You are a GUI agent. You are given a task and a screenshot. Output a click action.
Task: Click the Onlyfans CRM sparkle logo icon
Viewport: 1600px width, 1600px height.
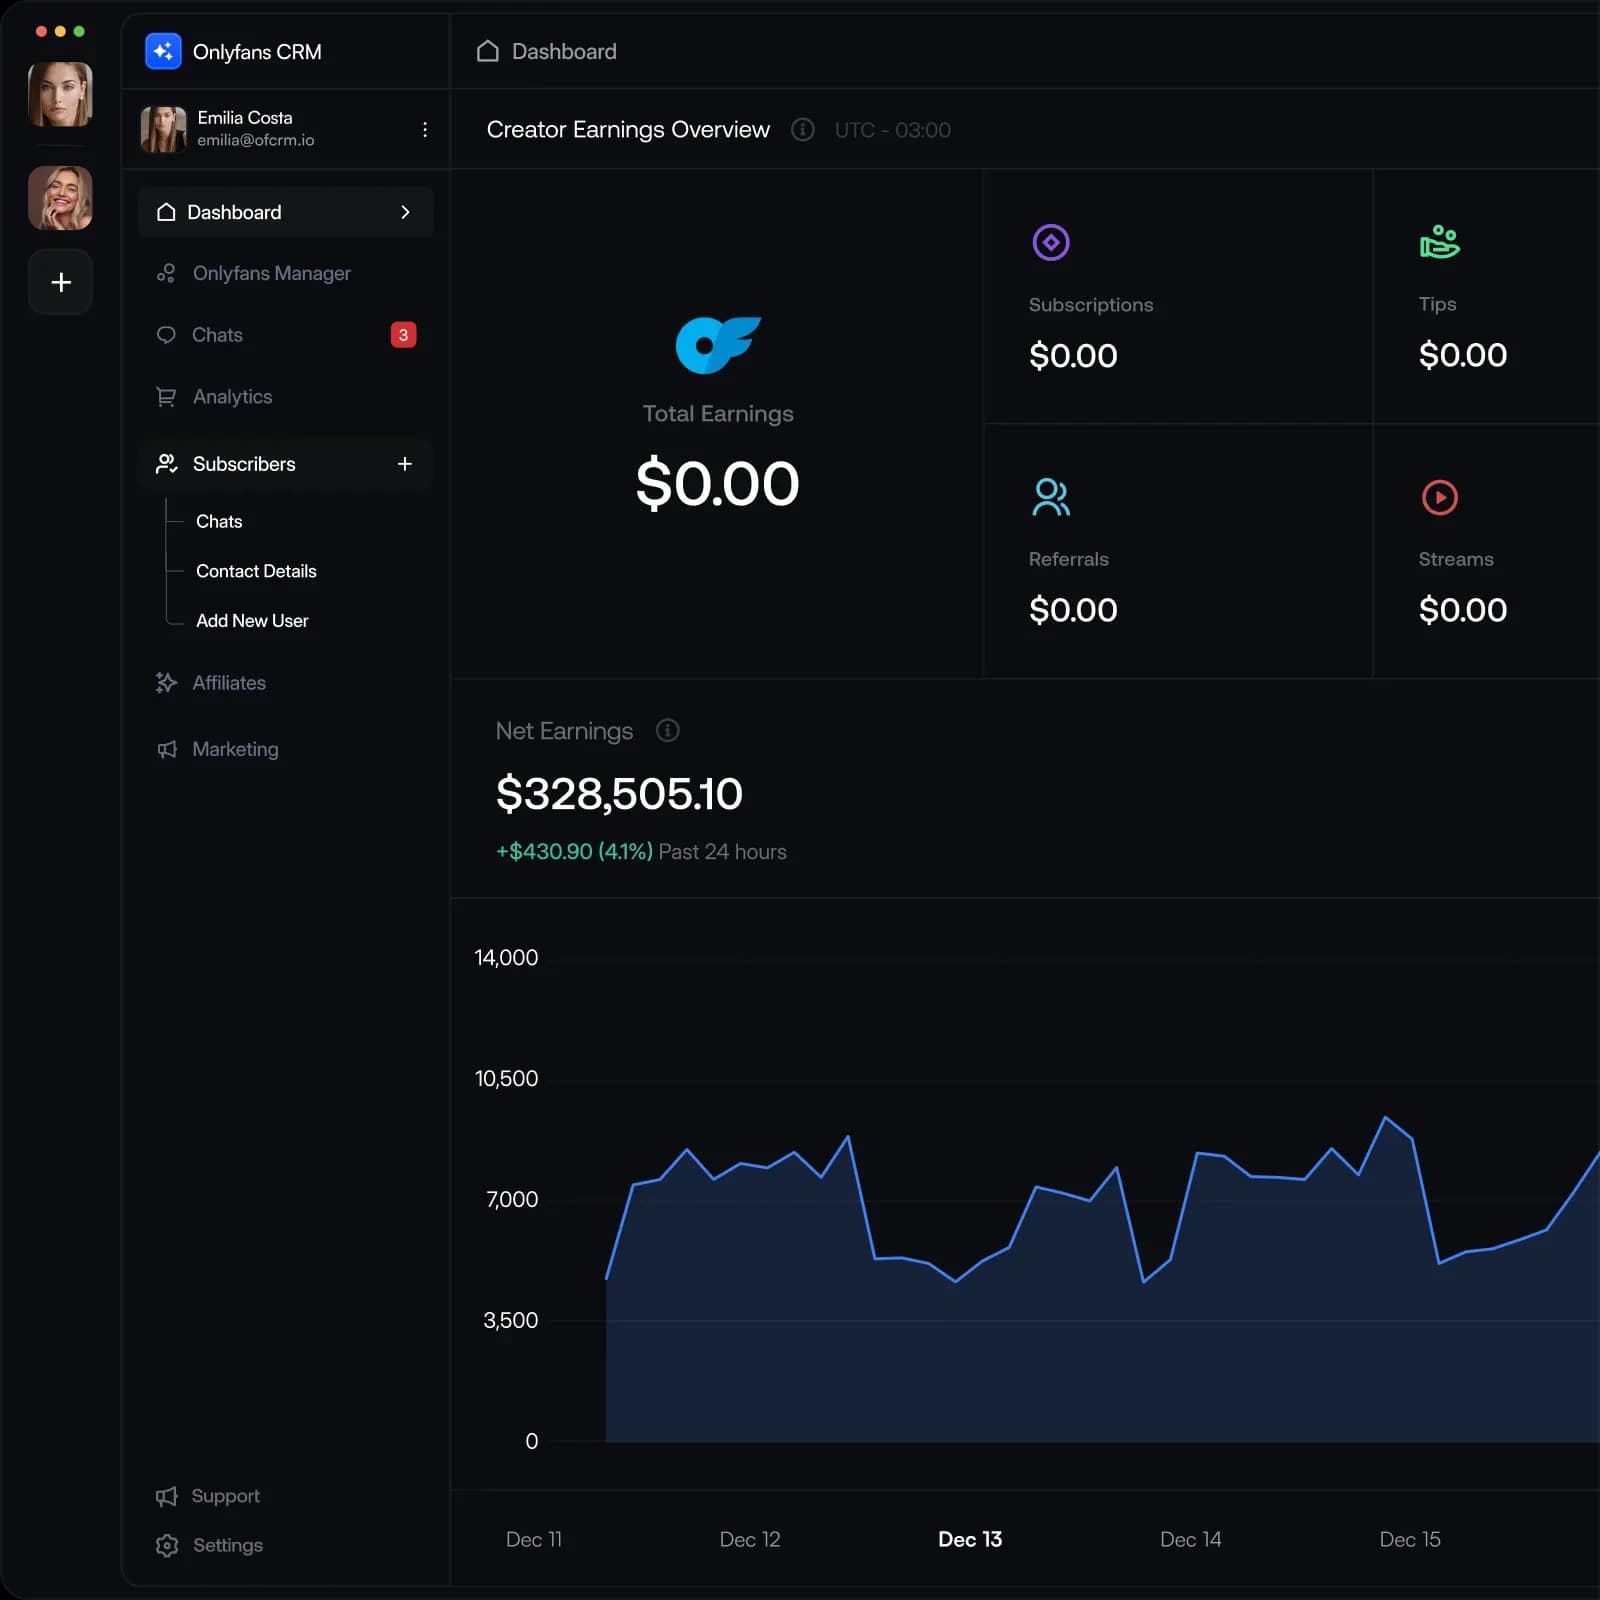coord(163,51)
